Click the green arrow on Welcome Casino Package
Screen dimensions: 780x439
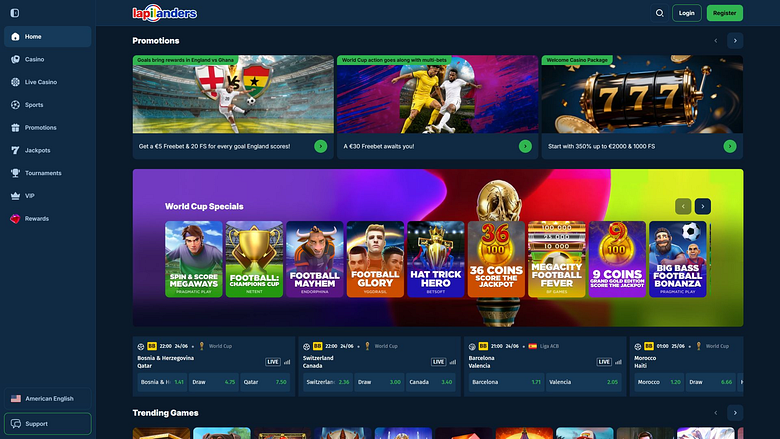pos(730,146)
